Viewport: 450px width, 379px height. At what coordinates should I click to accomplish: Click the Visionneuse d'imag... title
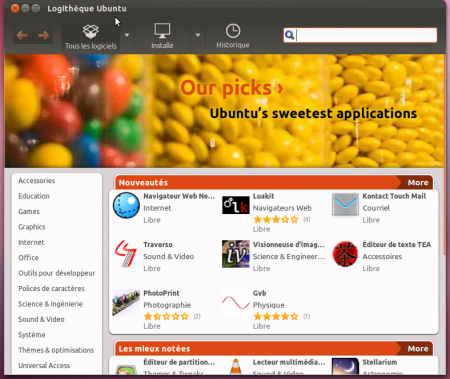[x=288, y=245]
